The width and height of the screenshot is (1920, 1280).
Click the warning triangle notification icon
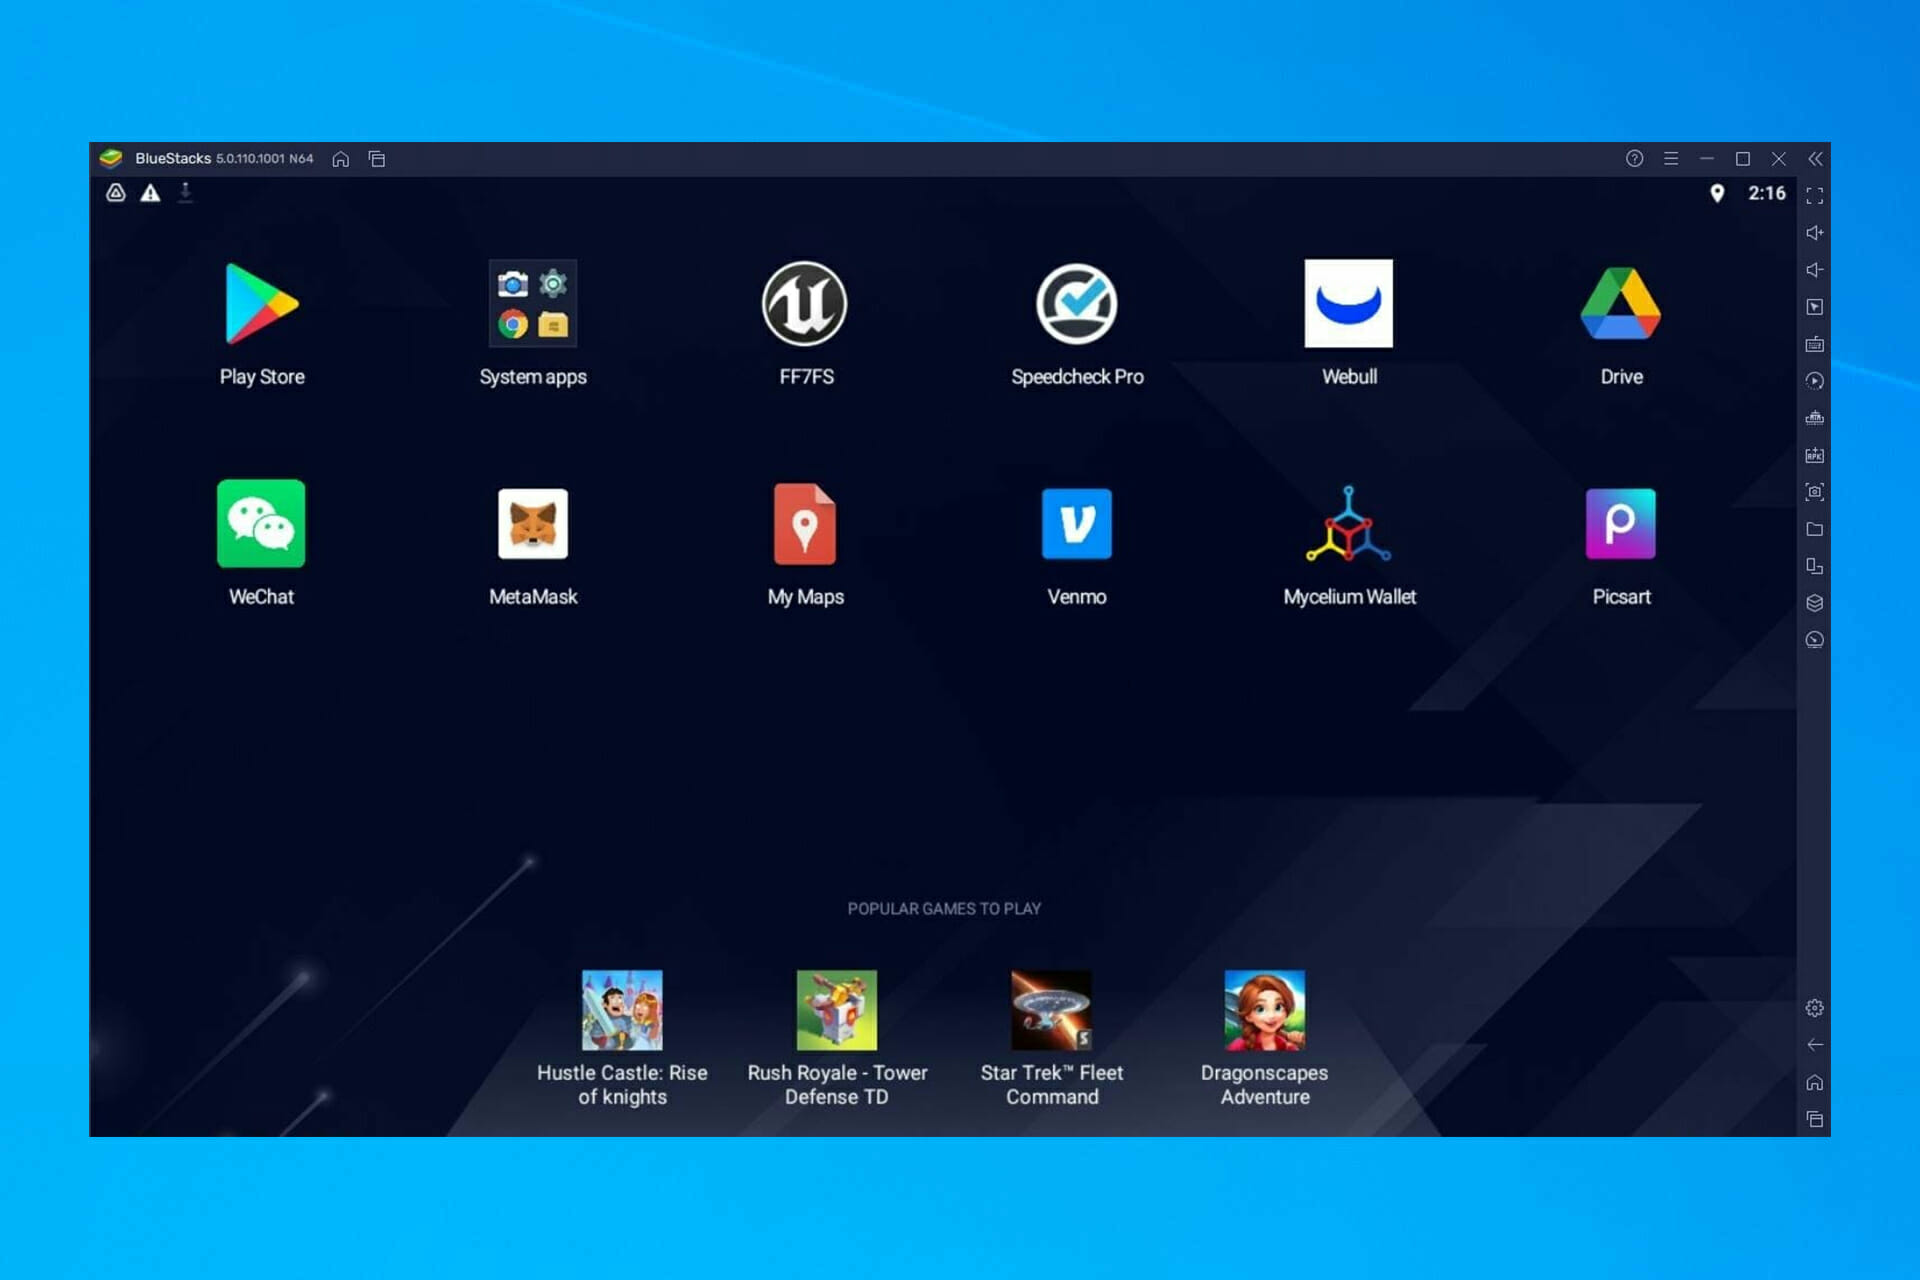[x=150, y=193]
